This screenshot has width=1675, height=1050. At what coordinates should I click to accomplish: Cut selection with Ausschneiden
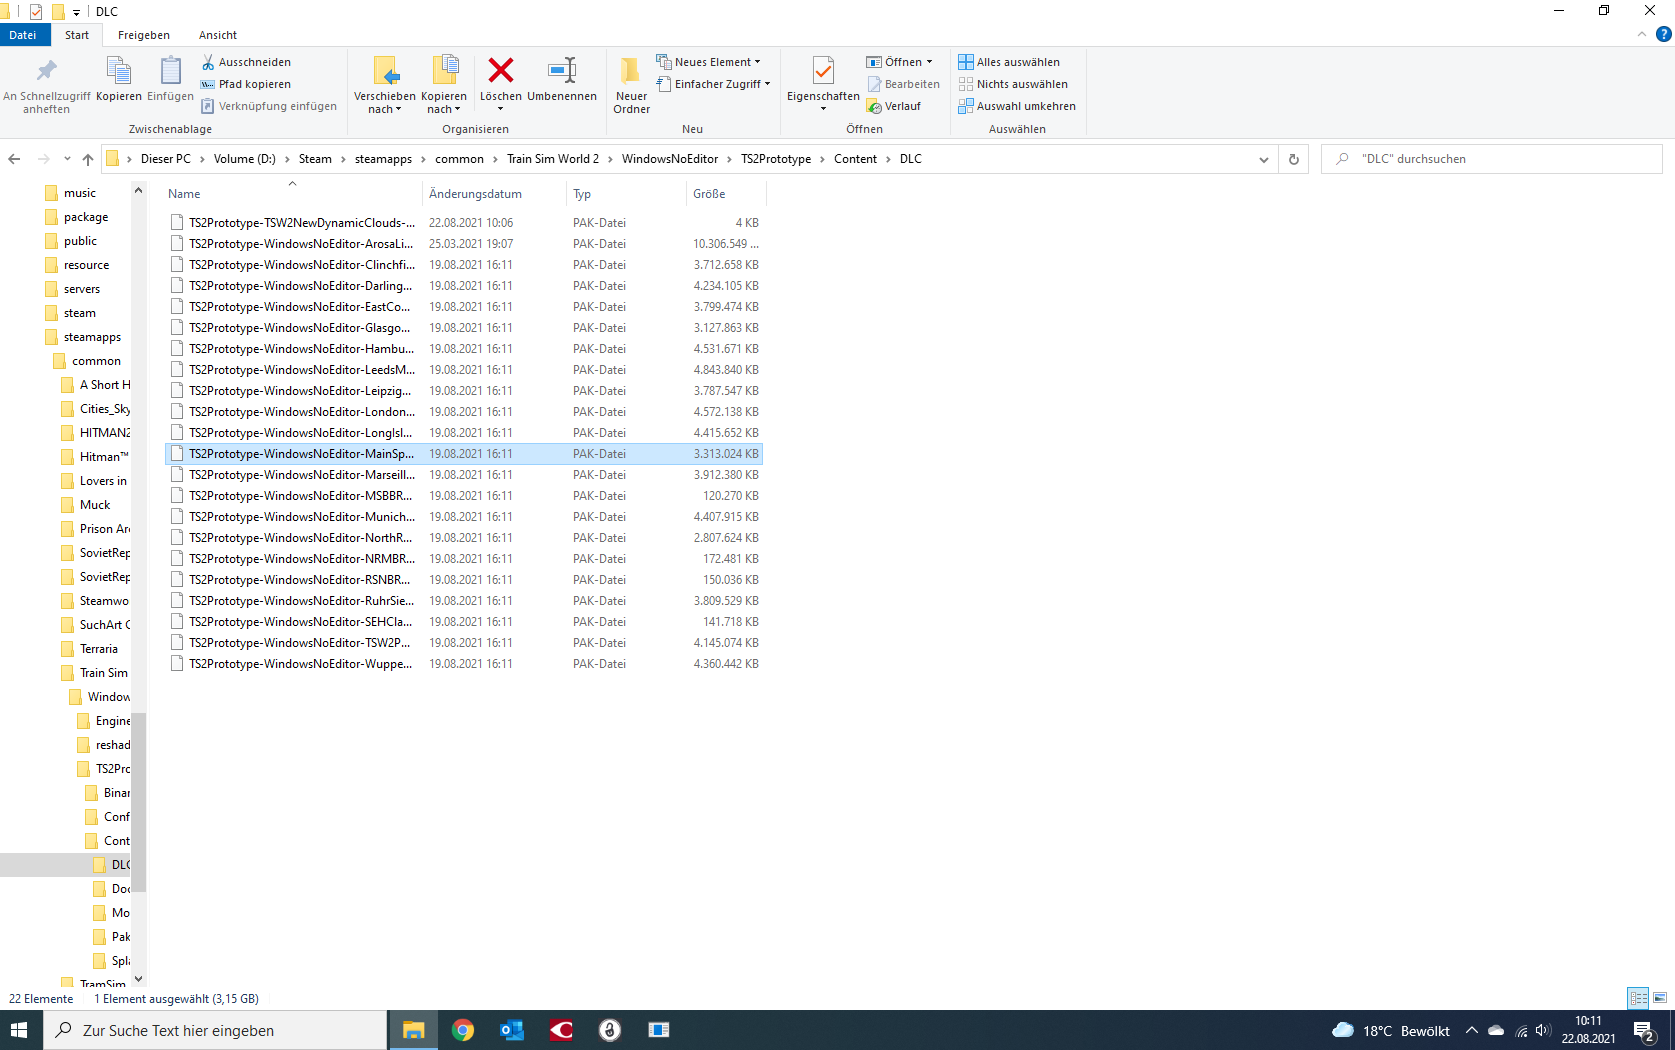246,62
